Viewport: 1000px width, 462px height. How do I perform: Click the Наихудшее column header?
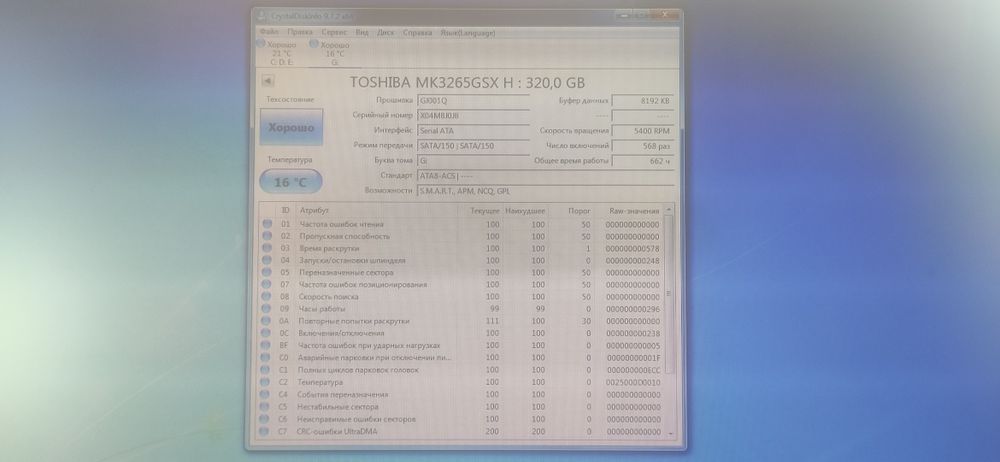click(525, 211)
